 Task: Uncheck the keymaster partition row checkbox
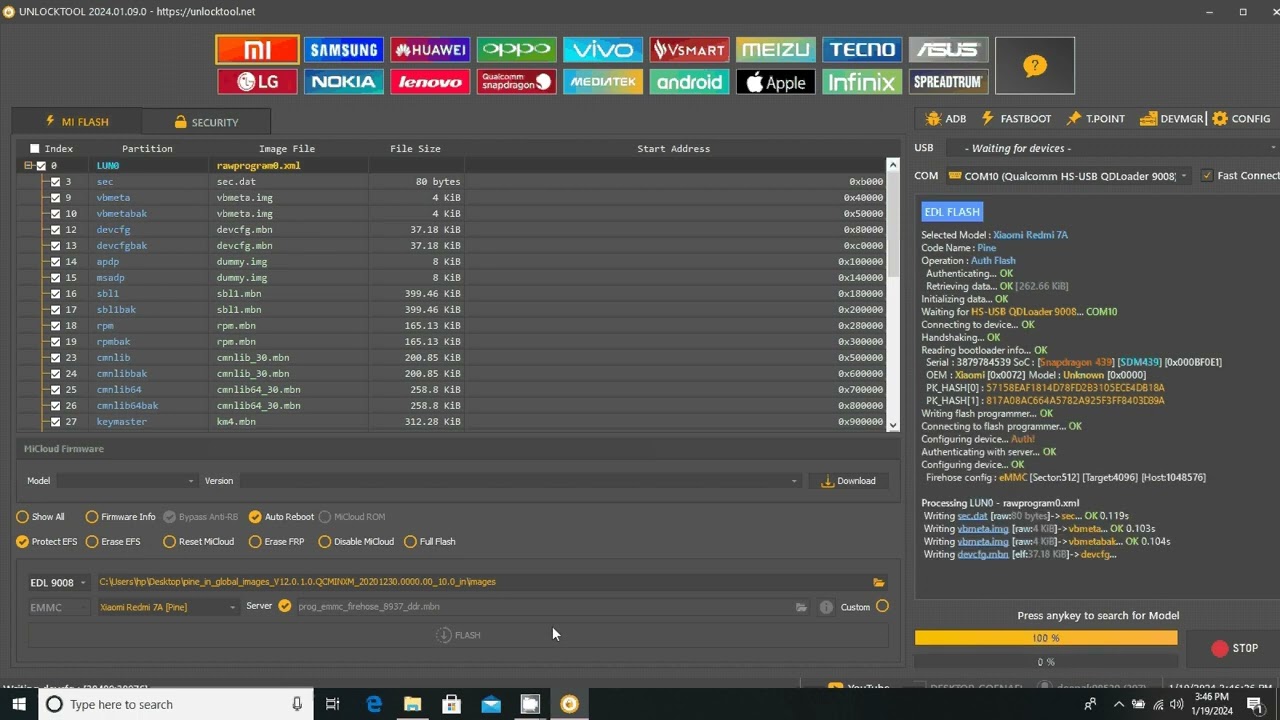click(55, 422)
